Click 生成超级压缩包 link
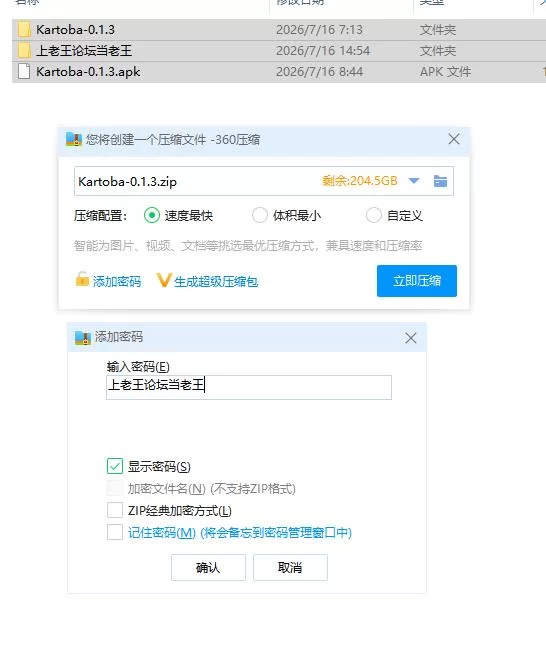546x647 pixels. pyautogui.click(x=216, y=282)
